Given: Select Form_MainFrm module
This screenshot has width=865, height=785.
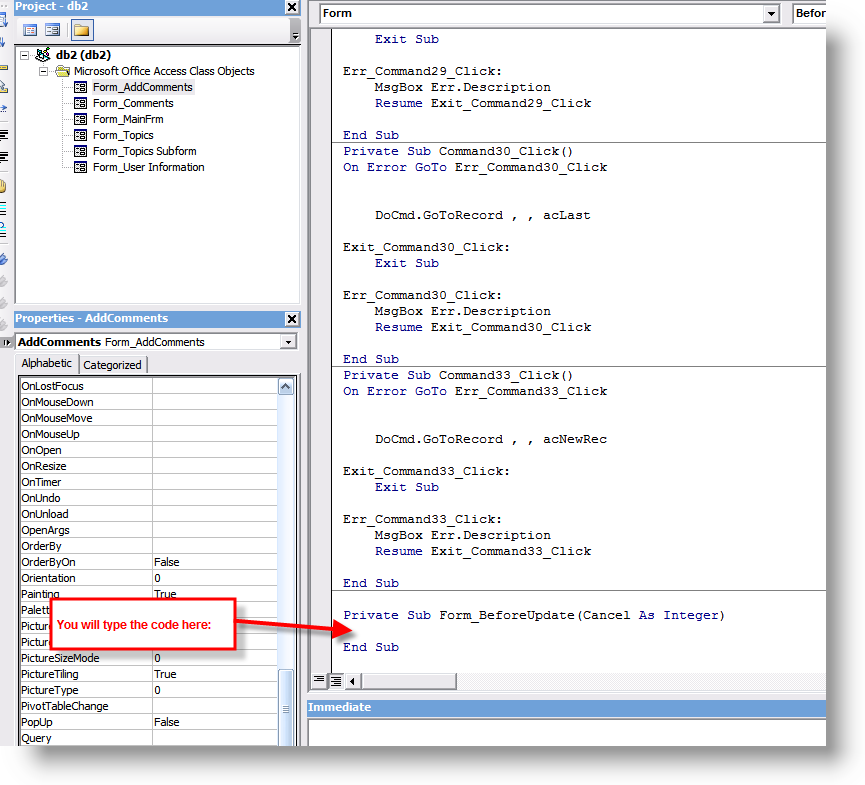Looking at the screenshot, I should pos(128,119).
